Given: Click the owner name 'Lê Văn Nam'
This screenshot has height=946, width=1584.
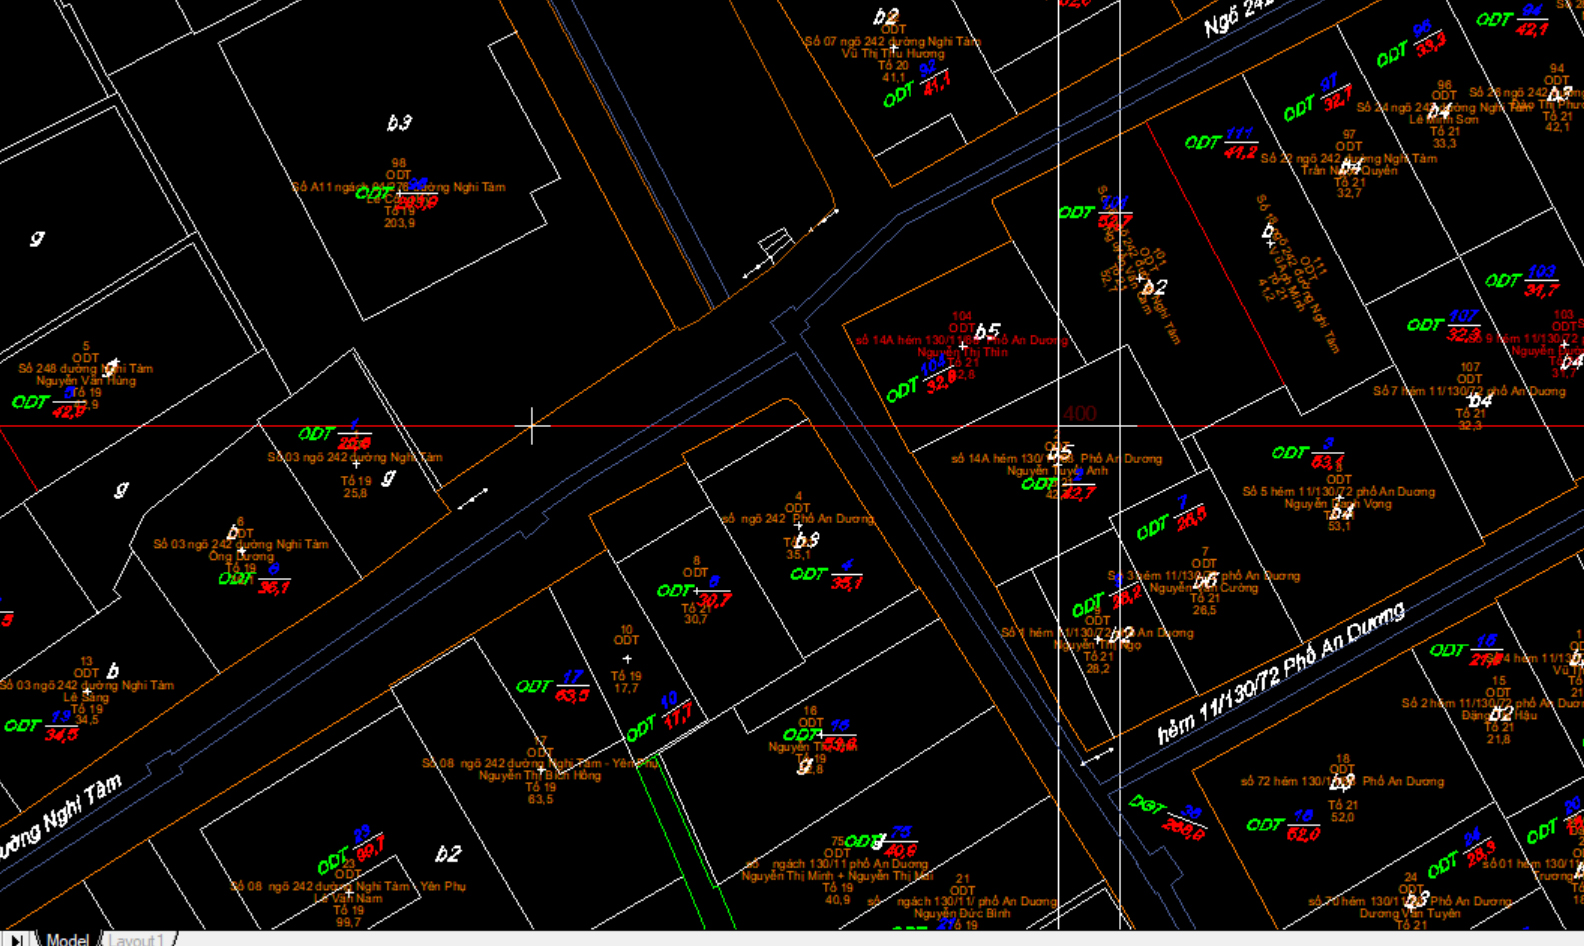Looking at the screenshot, I should click(348, 898).
